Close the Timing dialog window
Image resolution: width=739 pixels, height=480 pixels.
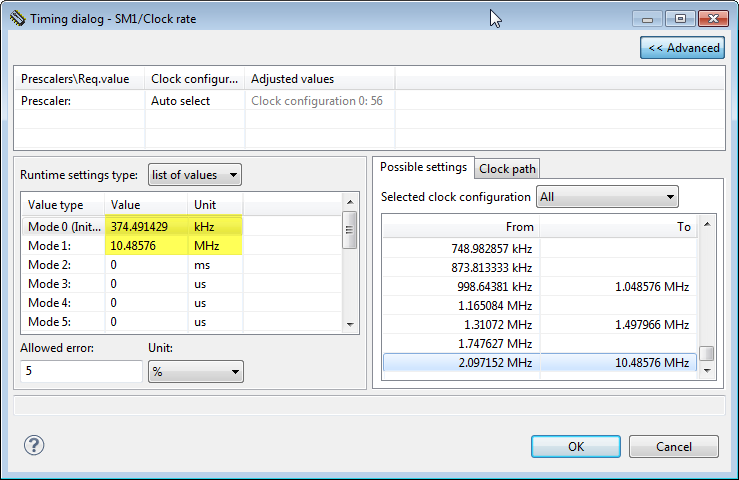(x=711, y=19)
